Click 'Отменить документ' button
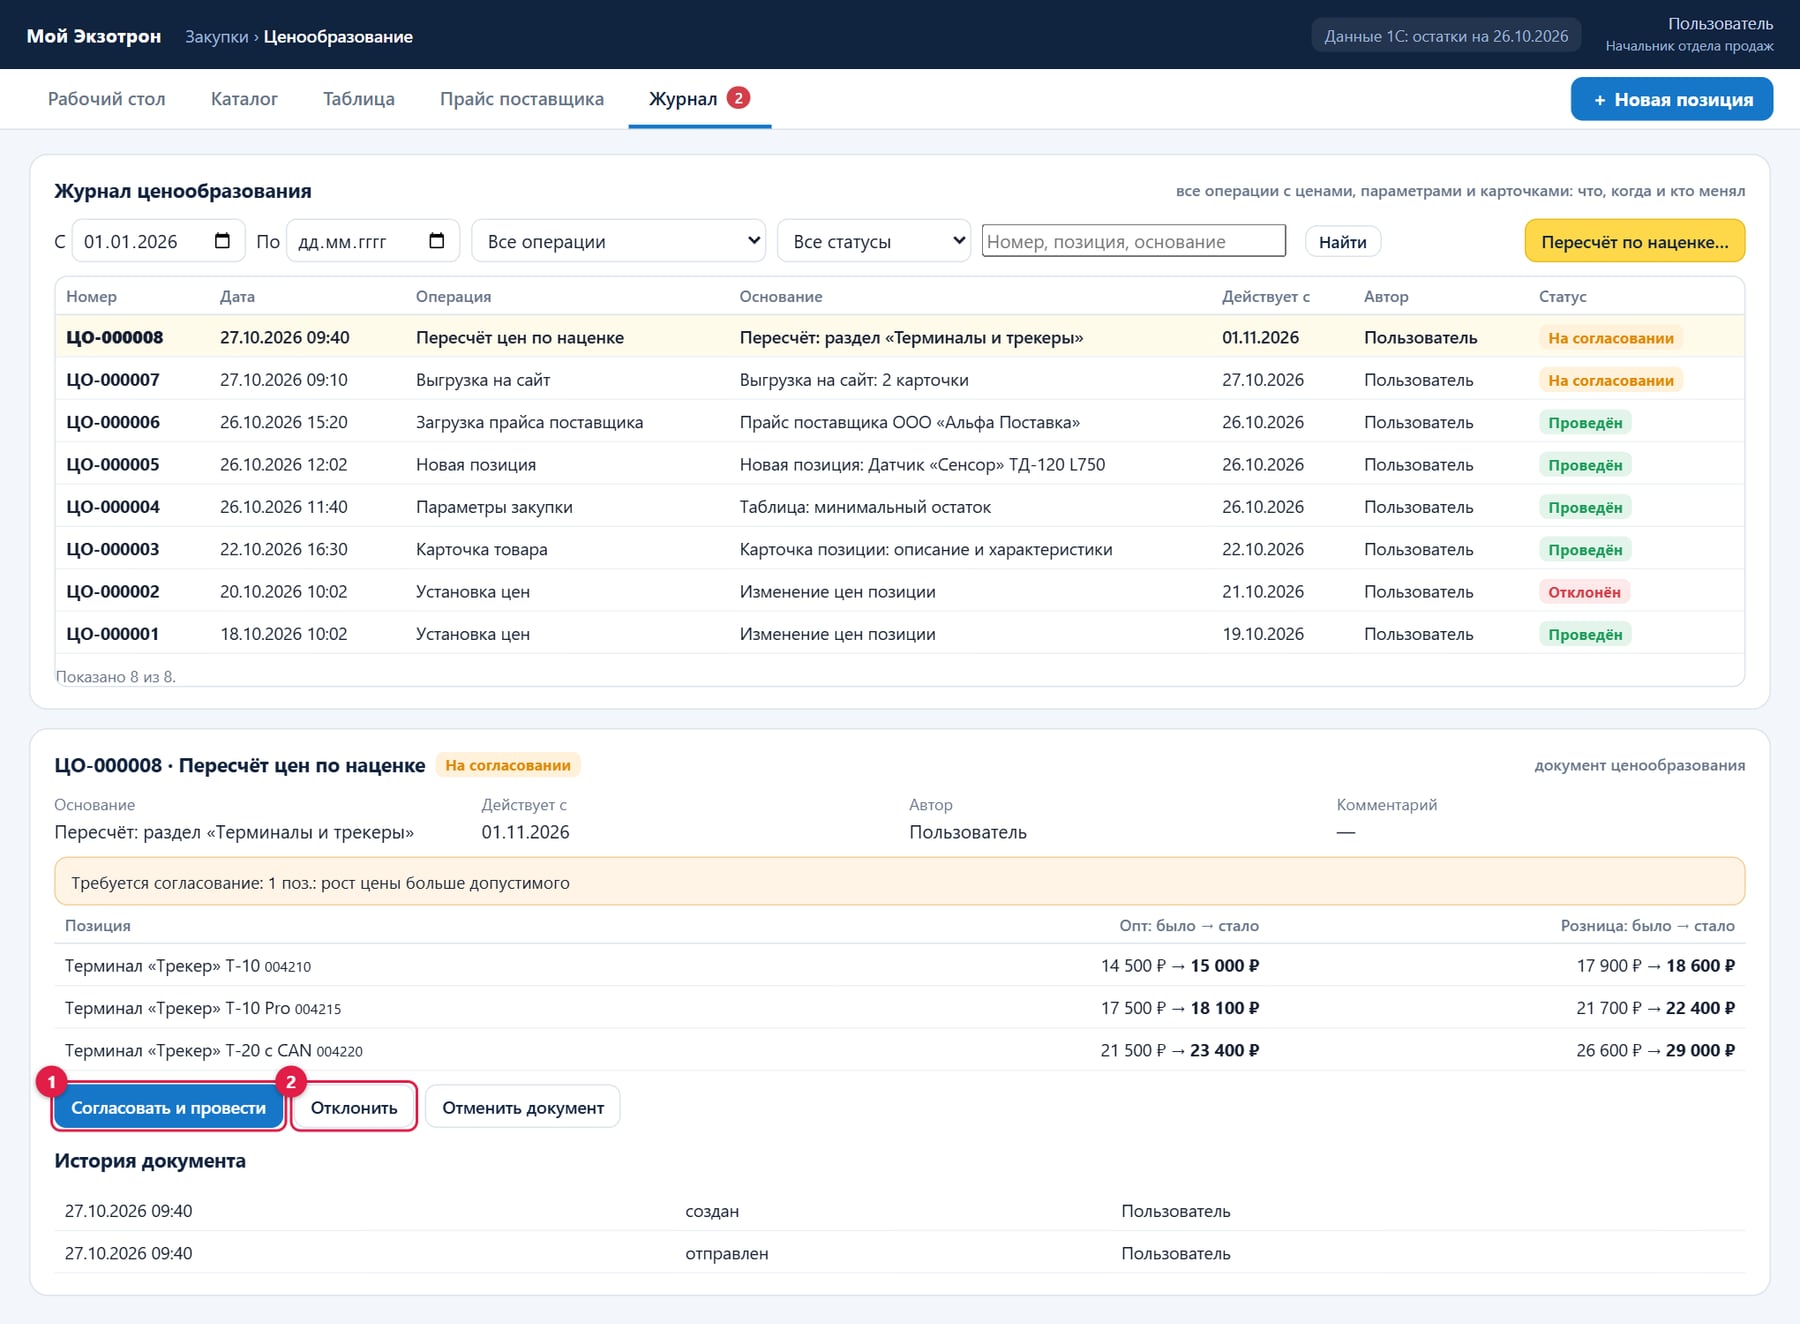Image resolution: width=1800 pixels, height=1324 pixels. pos(523,1108)
